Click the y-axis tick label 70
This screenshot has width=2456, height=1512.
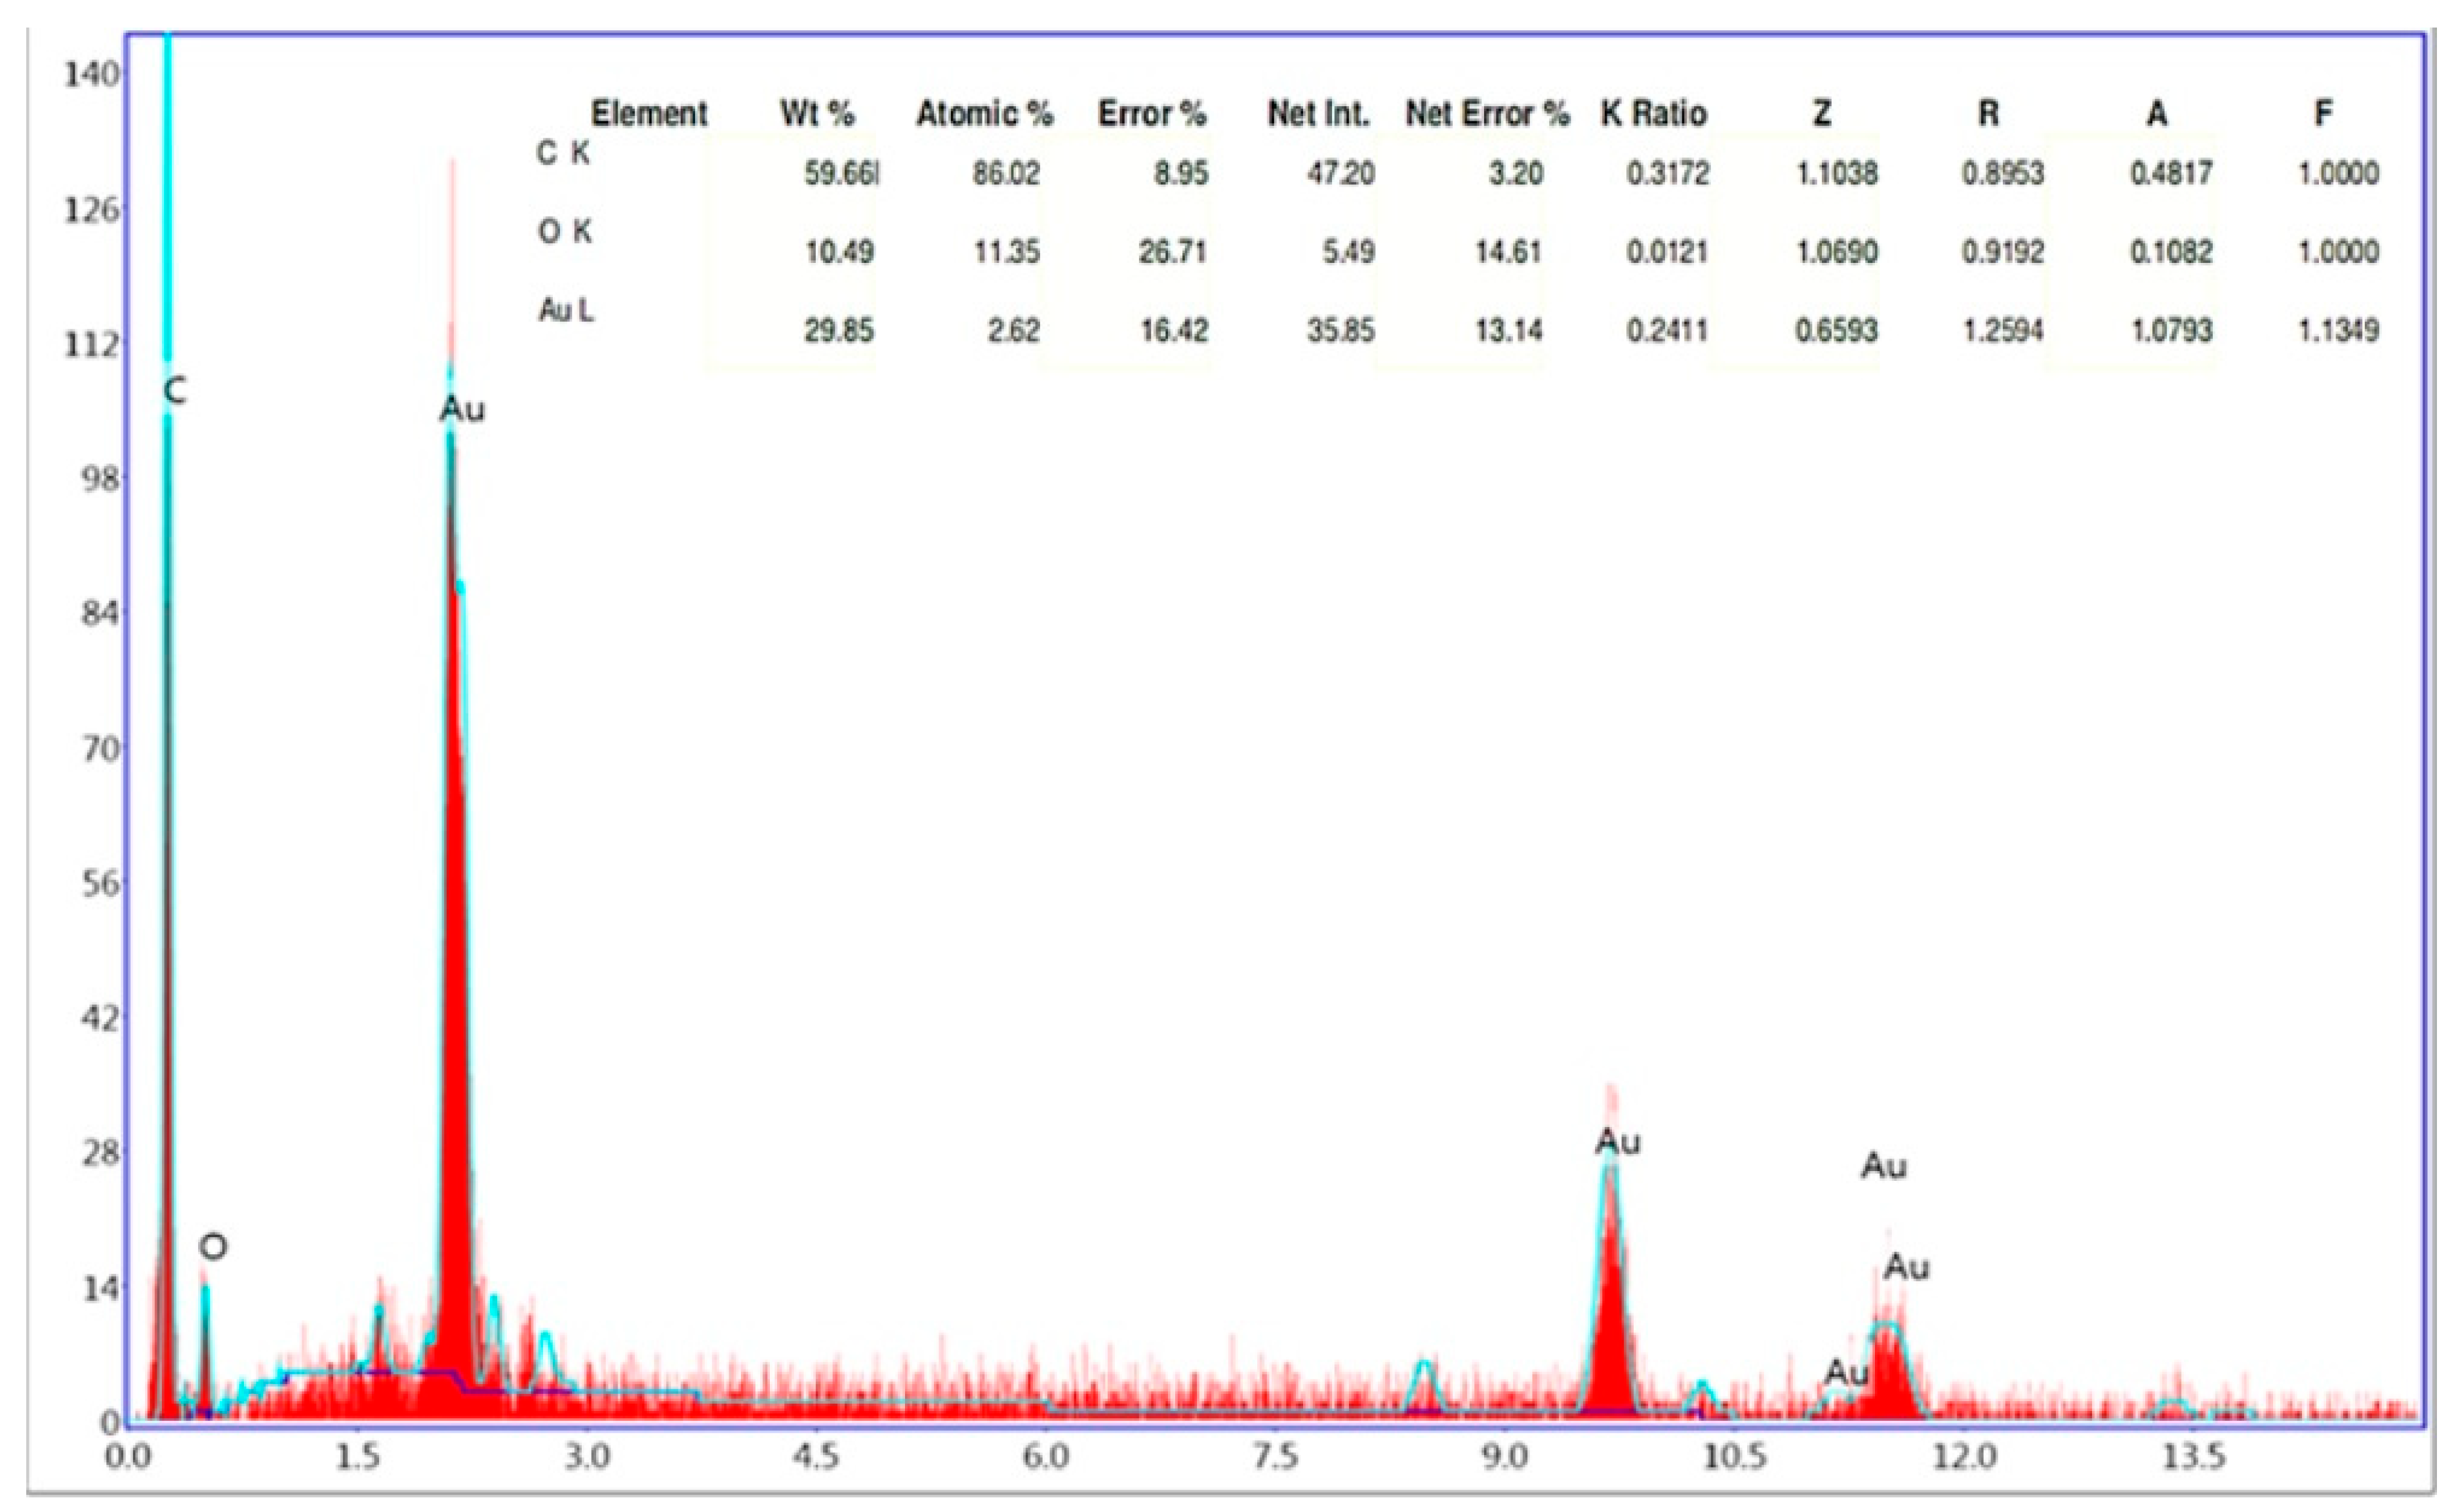(100, 749)
